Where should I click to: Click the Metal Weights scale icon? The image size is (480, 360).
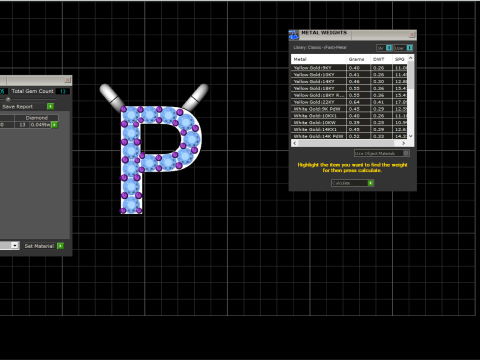pyautogui.click(x=293, y=35)
